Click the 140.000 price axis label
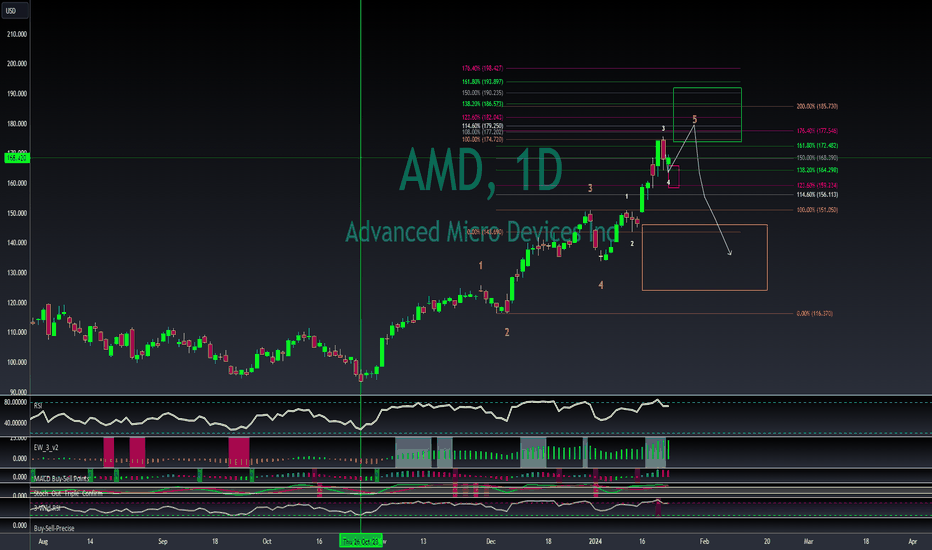 tap(17, 243)
